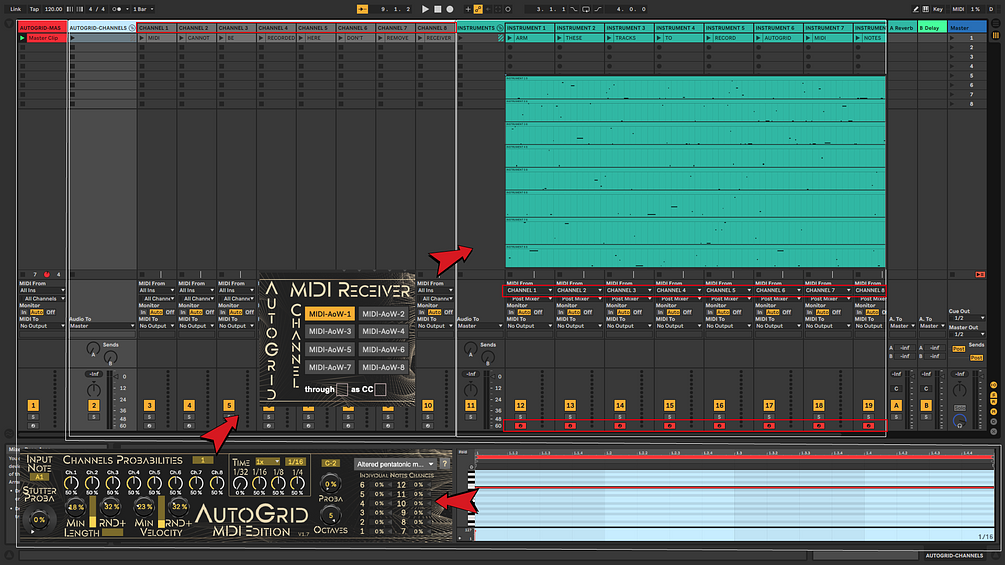This screenshot has height=565, width=1005.
Task: Arm recording on track 18
Action: [818, 425]
